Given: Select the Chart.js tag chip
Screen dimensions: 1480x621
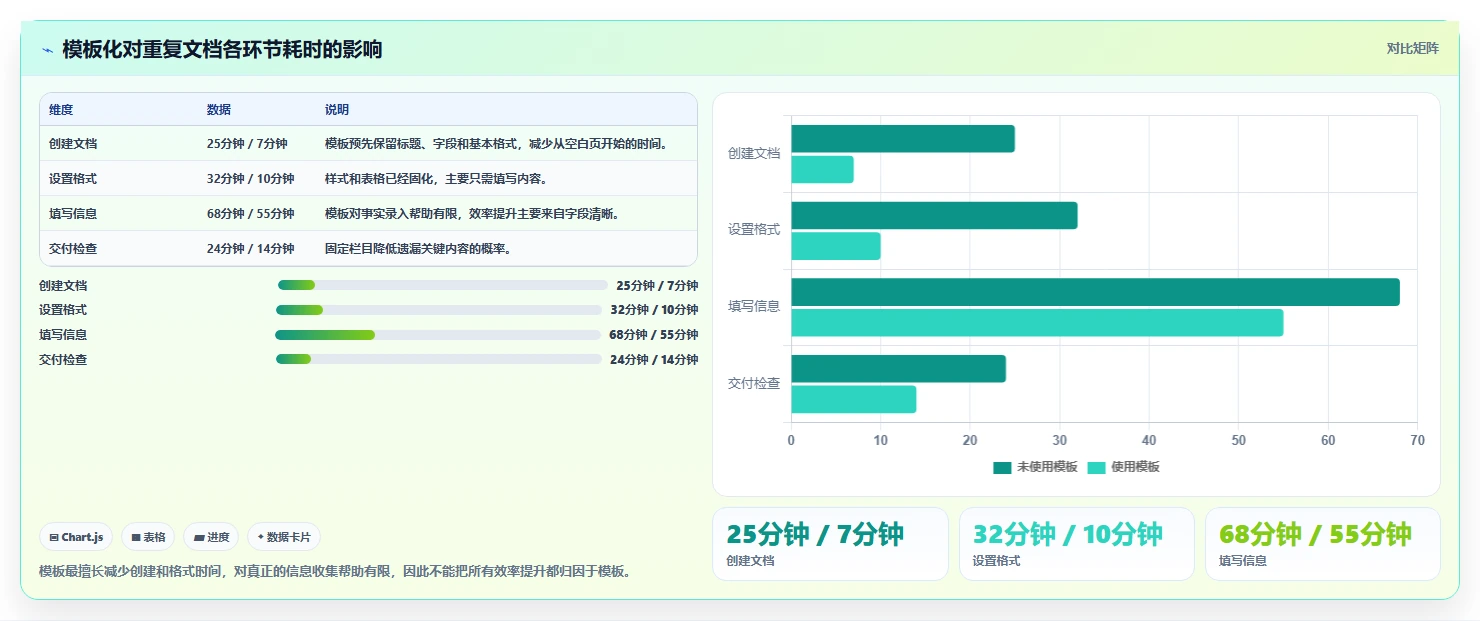Looking at the screenshot, I should [77, 537].
